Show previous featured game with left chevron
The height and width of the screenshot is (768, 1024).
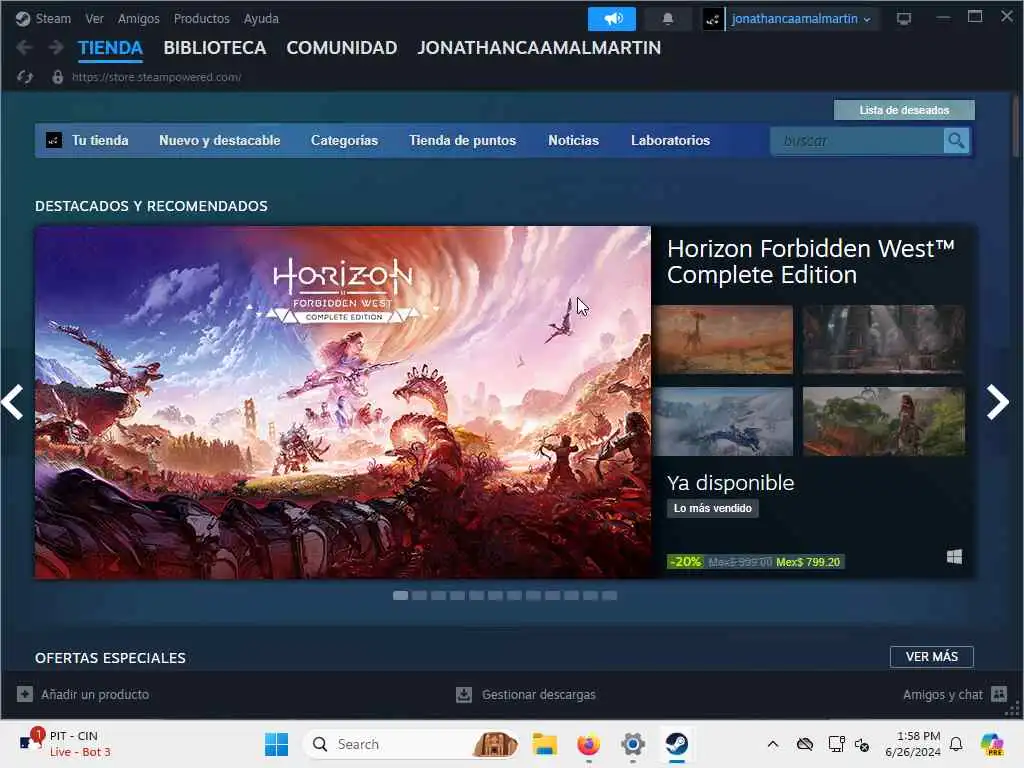(13, 402)
